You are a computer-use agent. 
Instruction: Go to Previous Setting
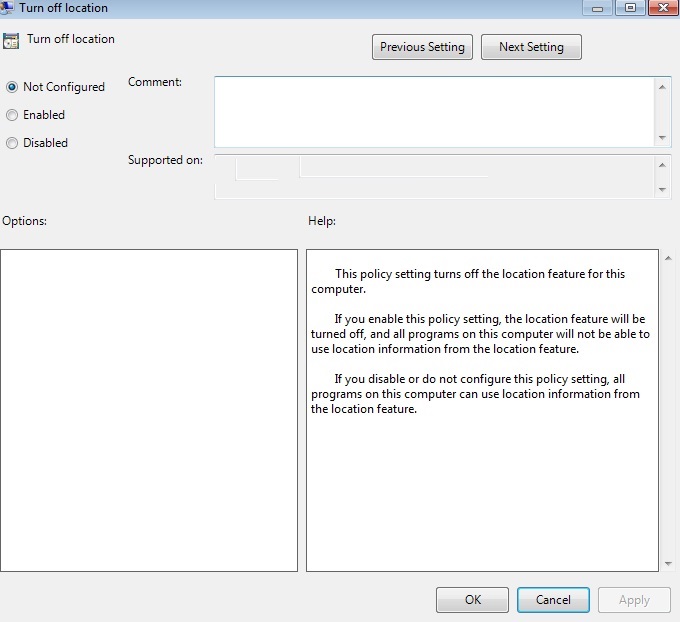422,47
